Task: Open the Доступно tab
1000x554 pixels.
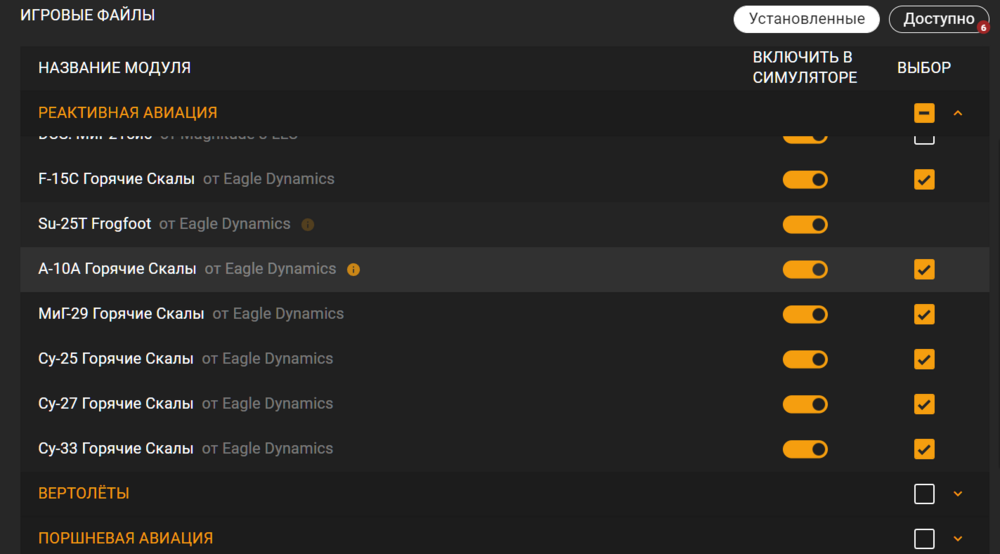Action: coord(937,19)
